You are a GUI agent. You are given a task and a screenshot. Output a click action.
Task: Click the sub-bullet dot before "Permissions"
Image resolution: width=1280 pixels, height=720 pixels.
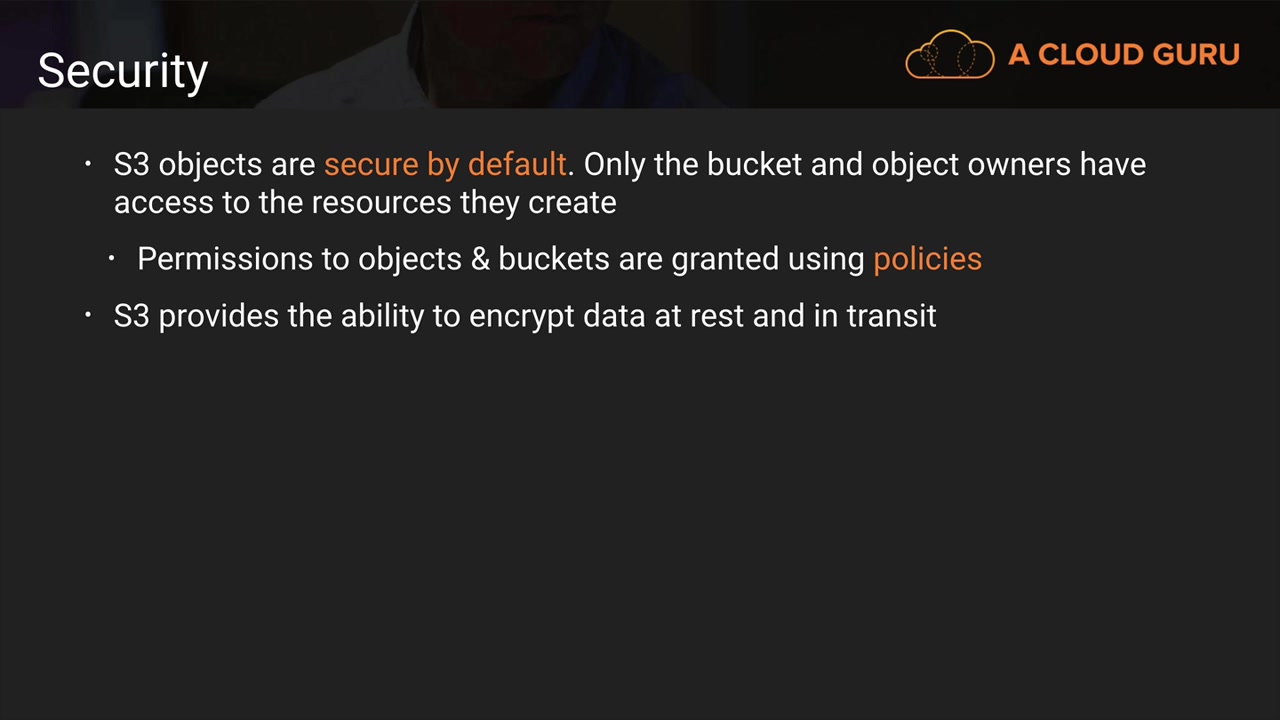pyautogui.click(x=112, y=259)
